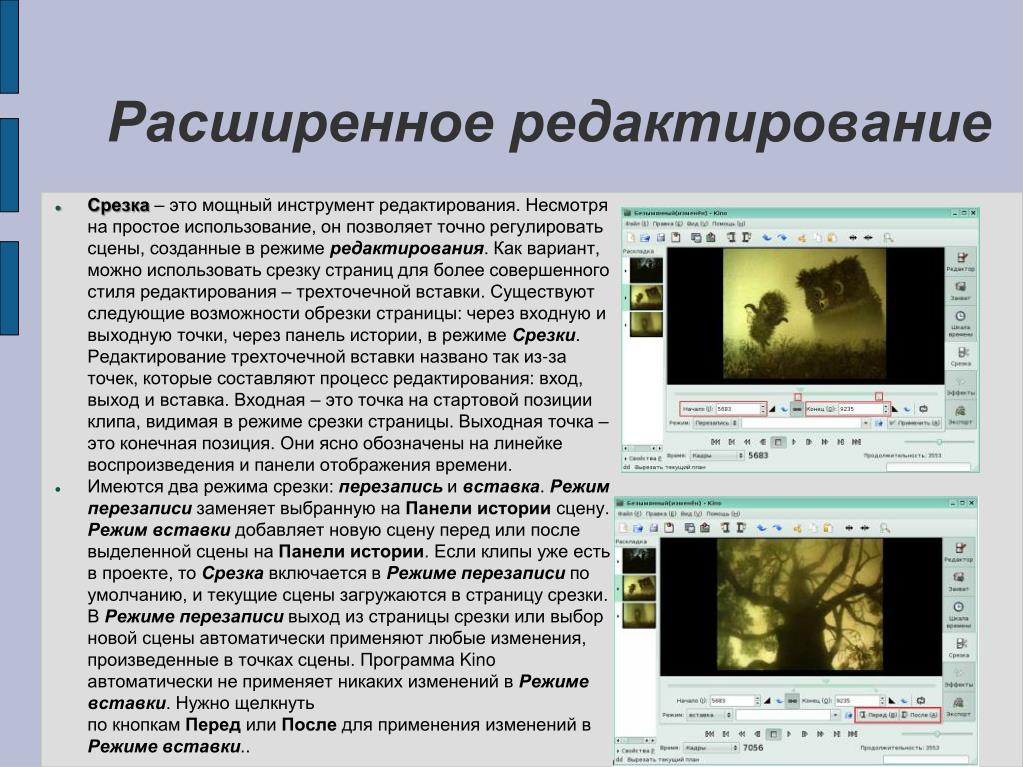The height and width of the screenshot is (767, 1023).
Task: Open Время Кадры dropdown in hedgehog-frame window
Action: pos(717,456)
